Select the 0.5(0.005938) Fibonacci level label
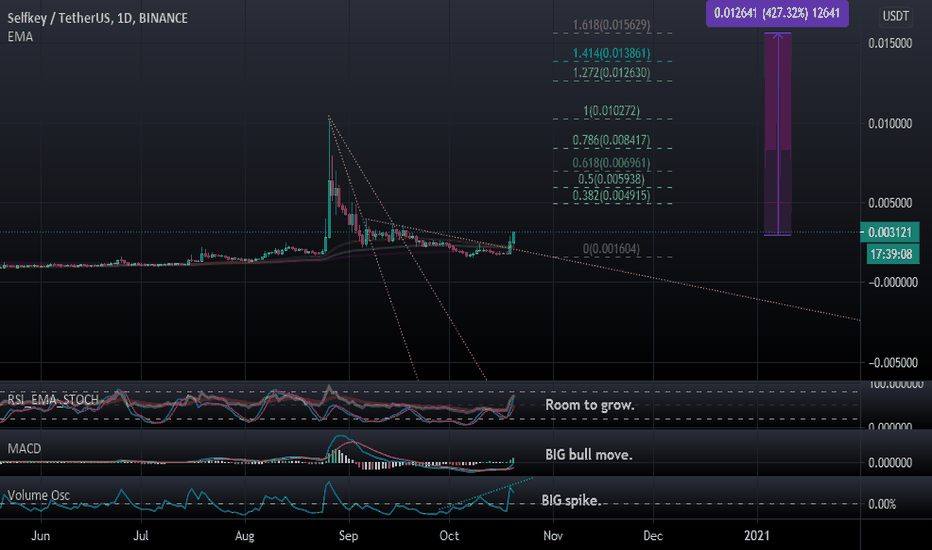This screenshot has height=550, width=932. [611, 179]
